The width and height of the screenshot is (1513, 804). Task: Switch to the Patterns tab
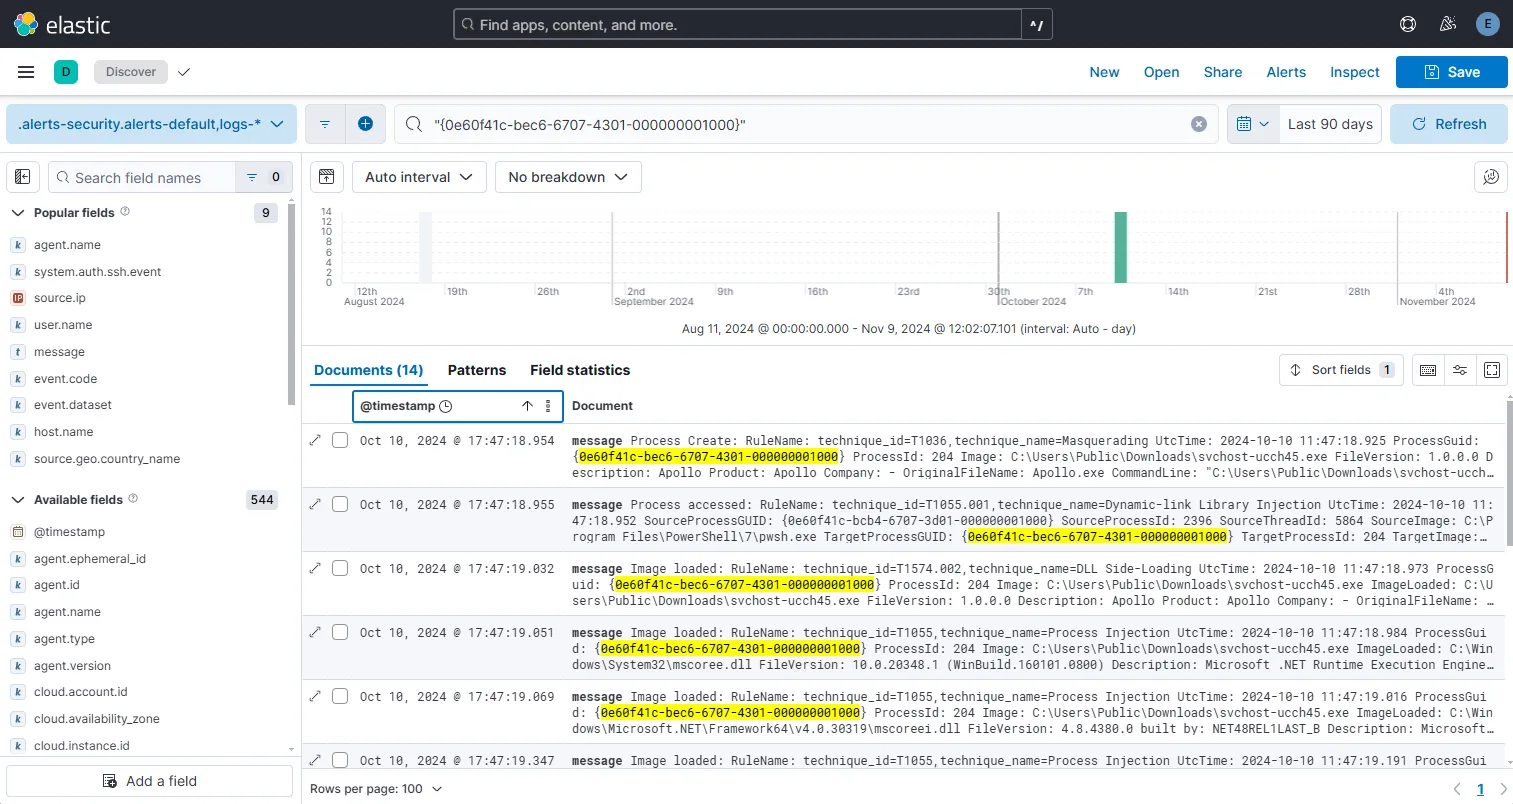click(x=477, y=370)
